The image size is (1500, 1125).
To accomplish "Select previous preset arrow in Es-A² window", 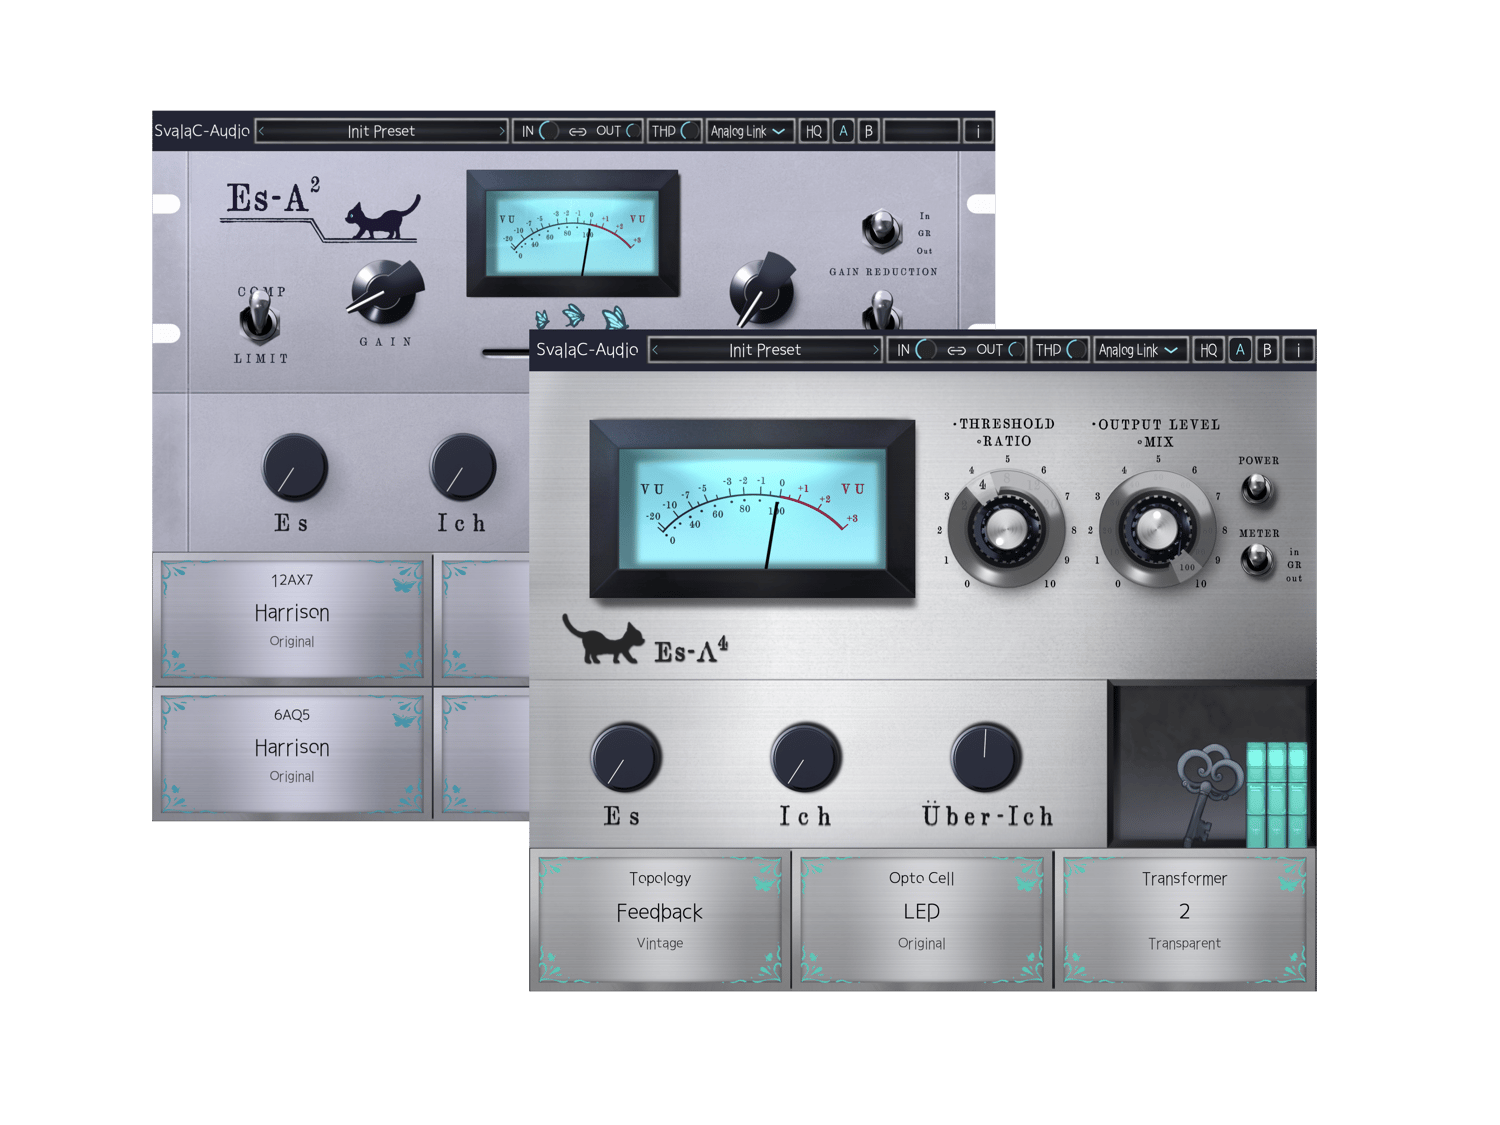I will tap(262, 131).
